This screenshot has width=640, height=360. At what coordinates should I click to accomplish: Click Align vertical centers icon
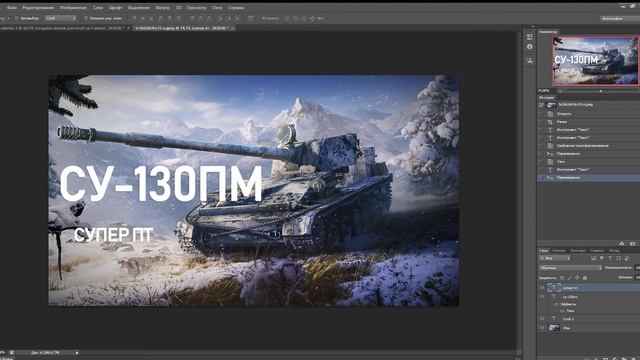[x=142, y=18]
